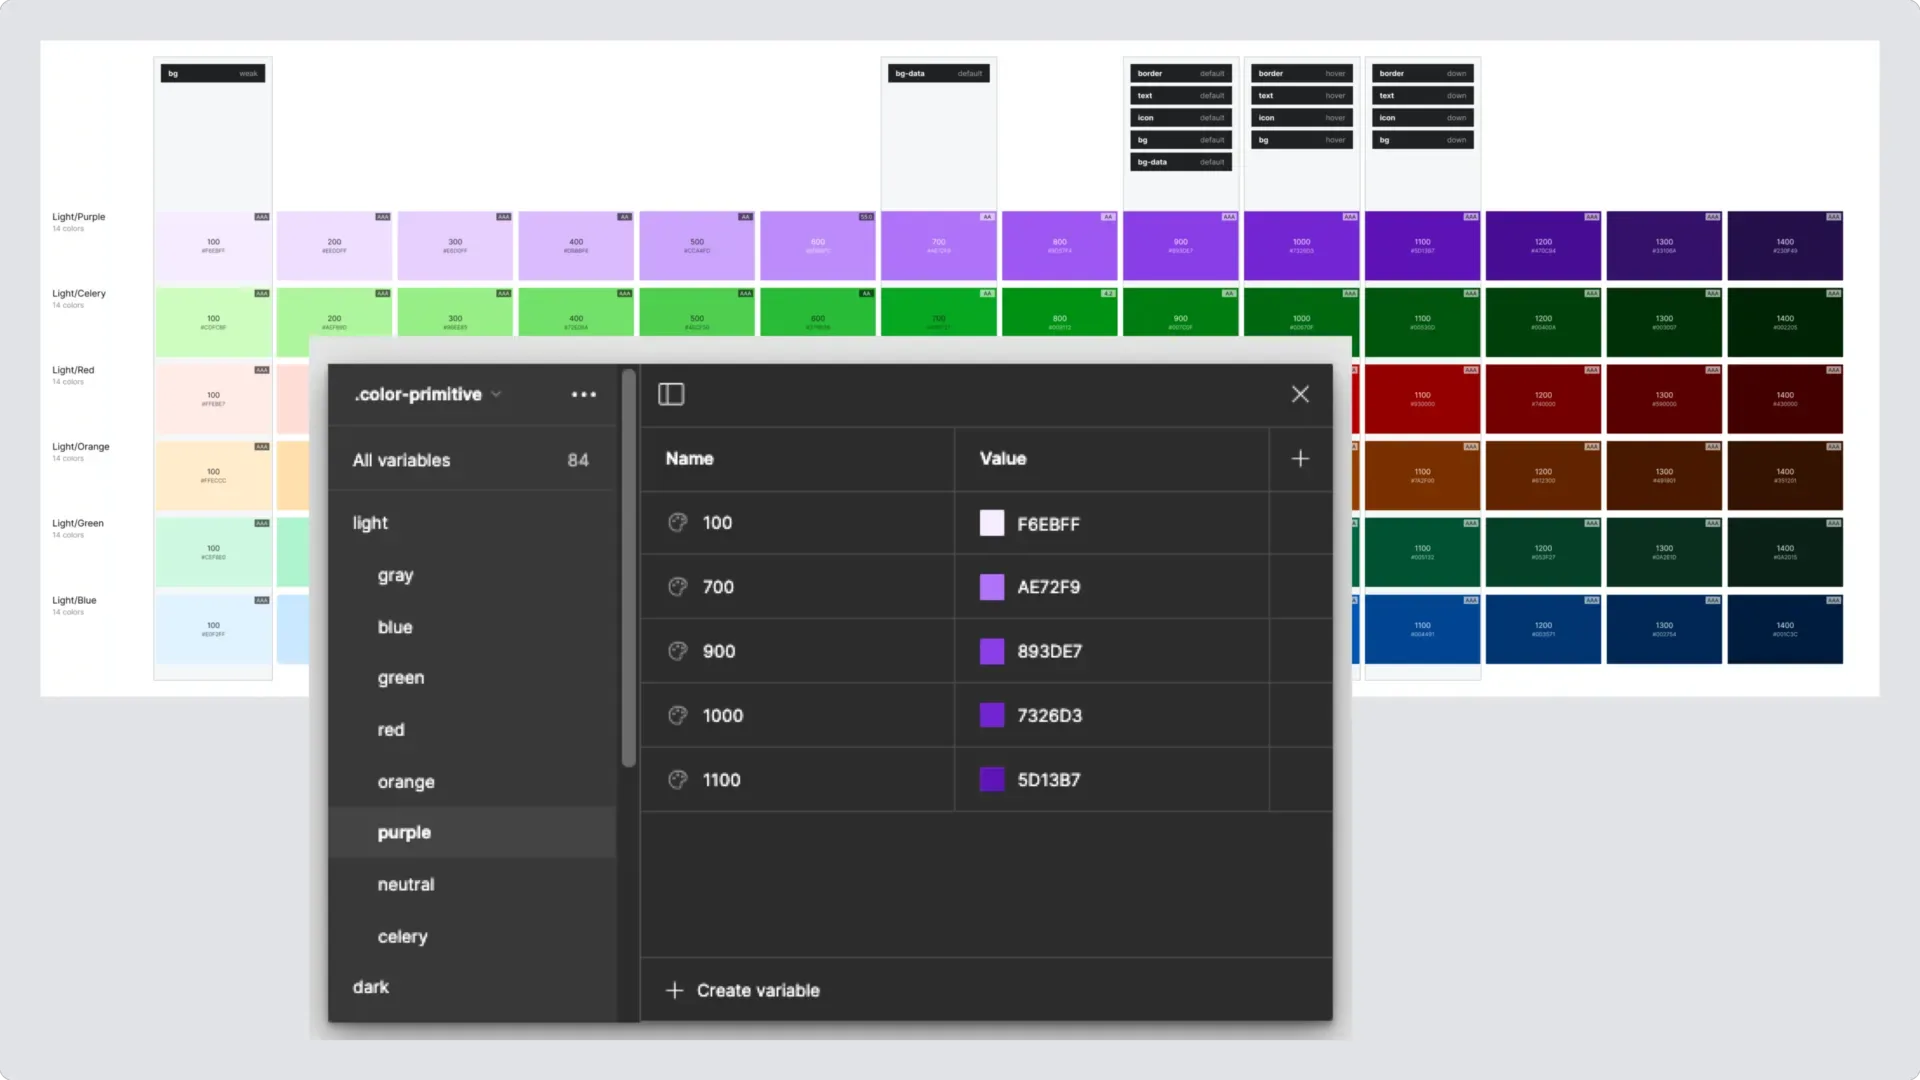Click the Light/Celery row label on canvas
Image resolution: width=1920 pixels, height=1080 pixels.
[x=78, y=294]
